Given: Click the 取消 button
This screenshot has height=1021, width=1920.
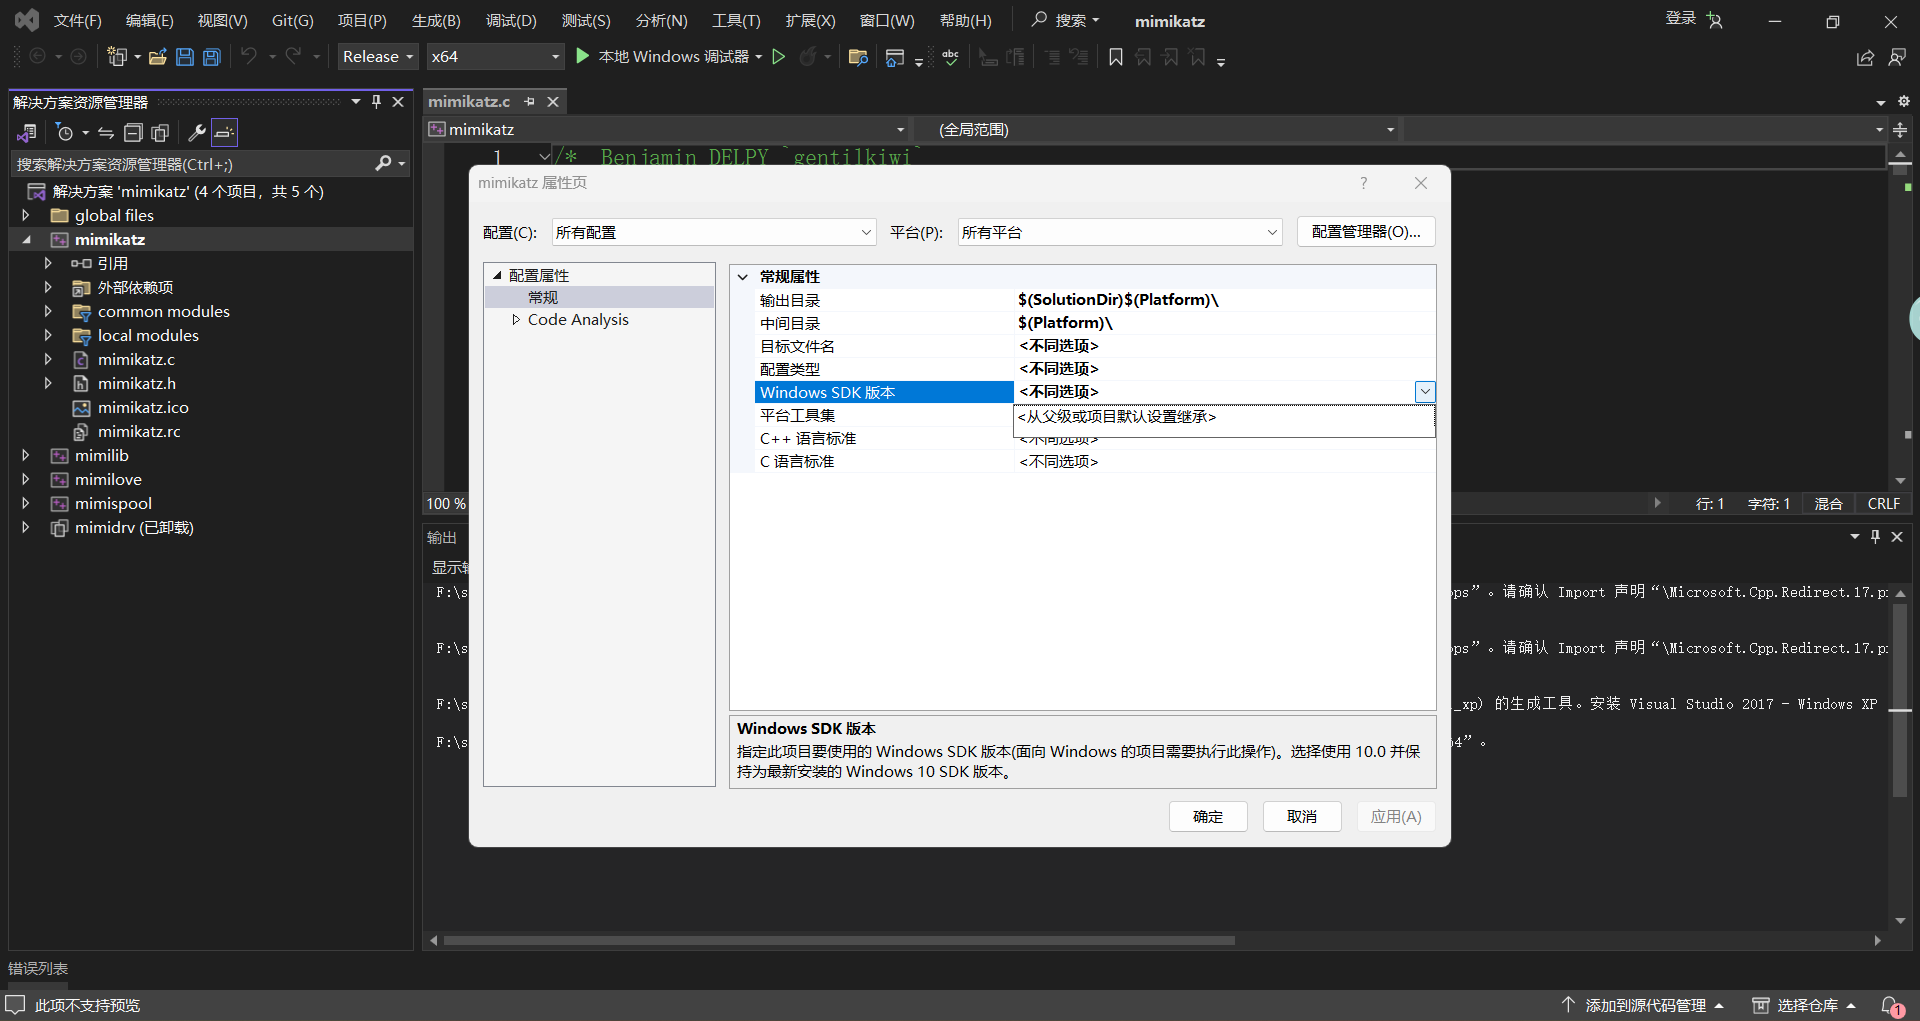Looking at the screenshot, I should click(x=1302, y=816).
